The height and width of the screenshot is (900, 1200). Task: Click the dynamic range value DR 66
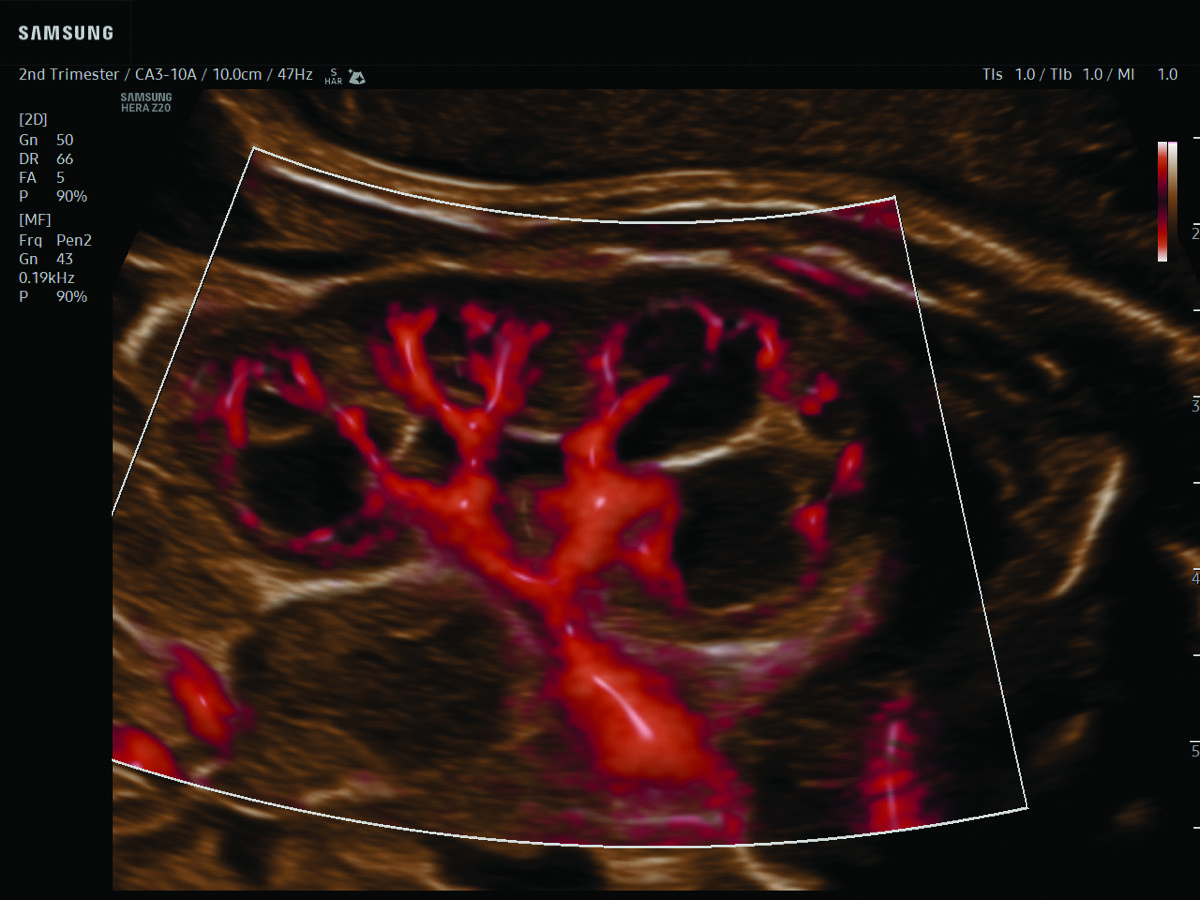(46, 159)
